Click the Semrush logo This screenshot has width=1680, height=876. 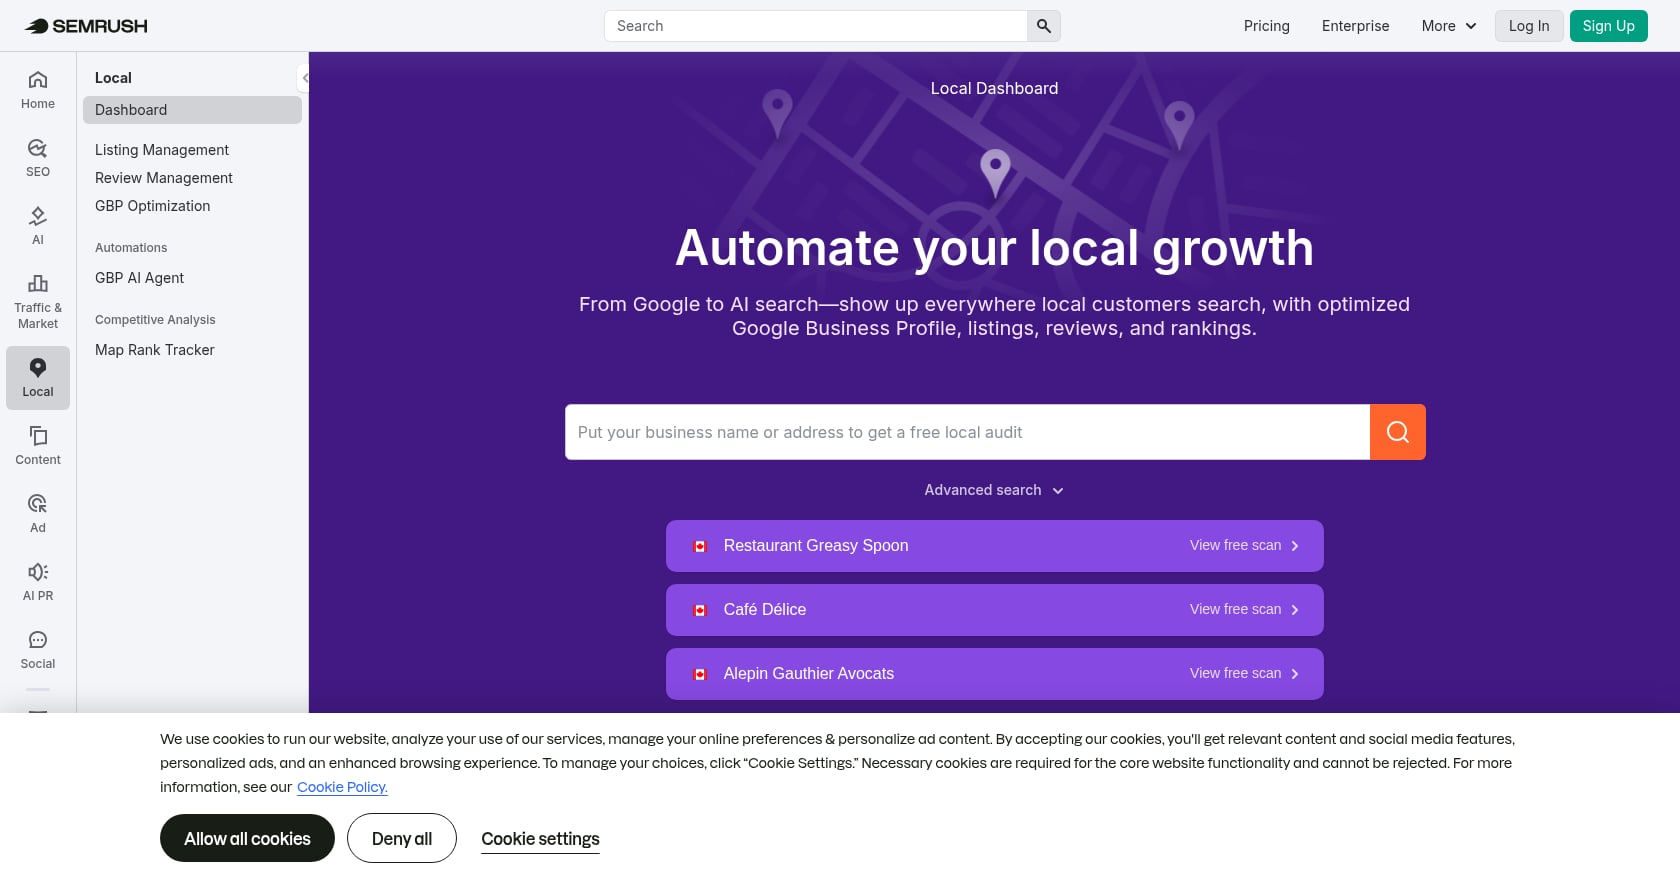pos(86,26)
